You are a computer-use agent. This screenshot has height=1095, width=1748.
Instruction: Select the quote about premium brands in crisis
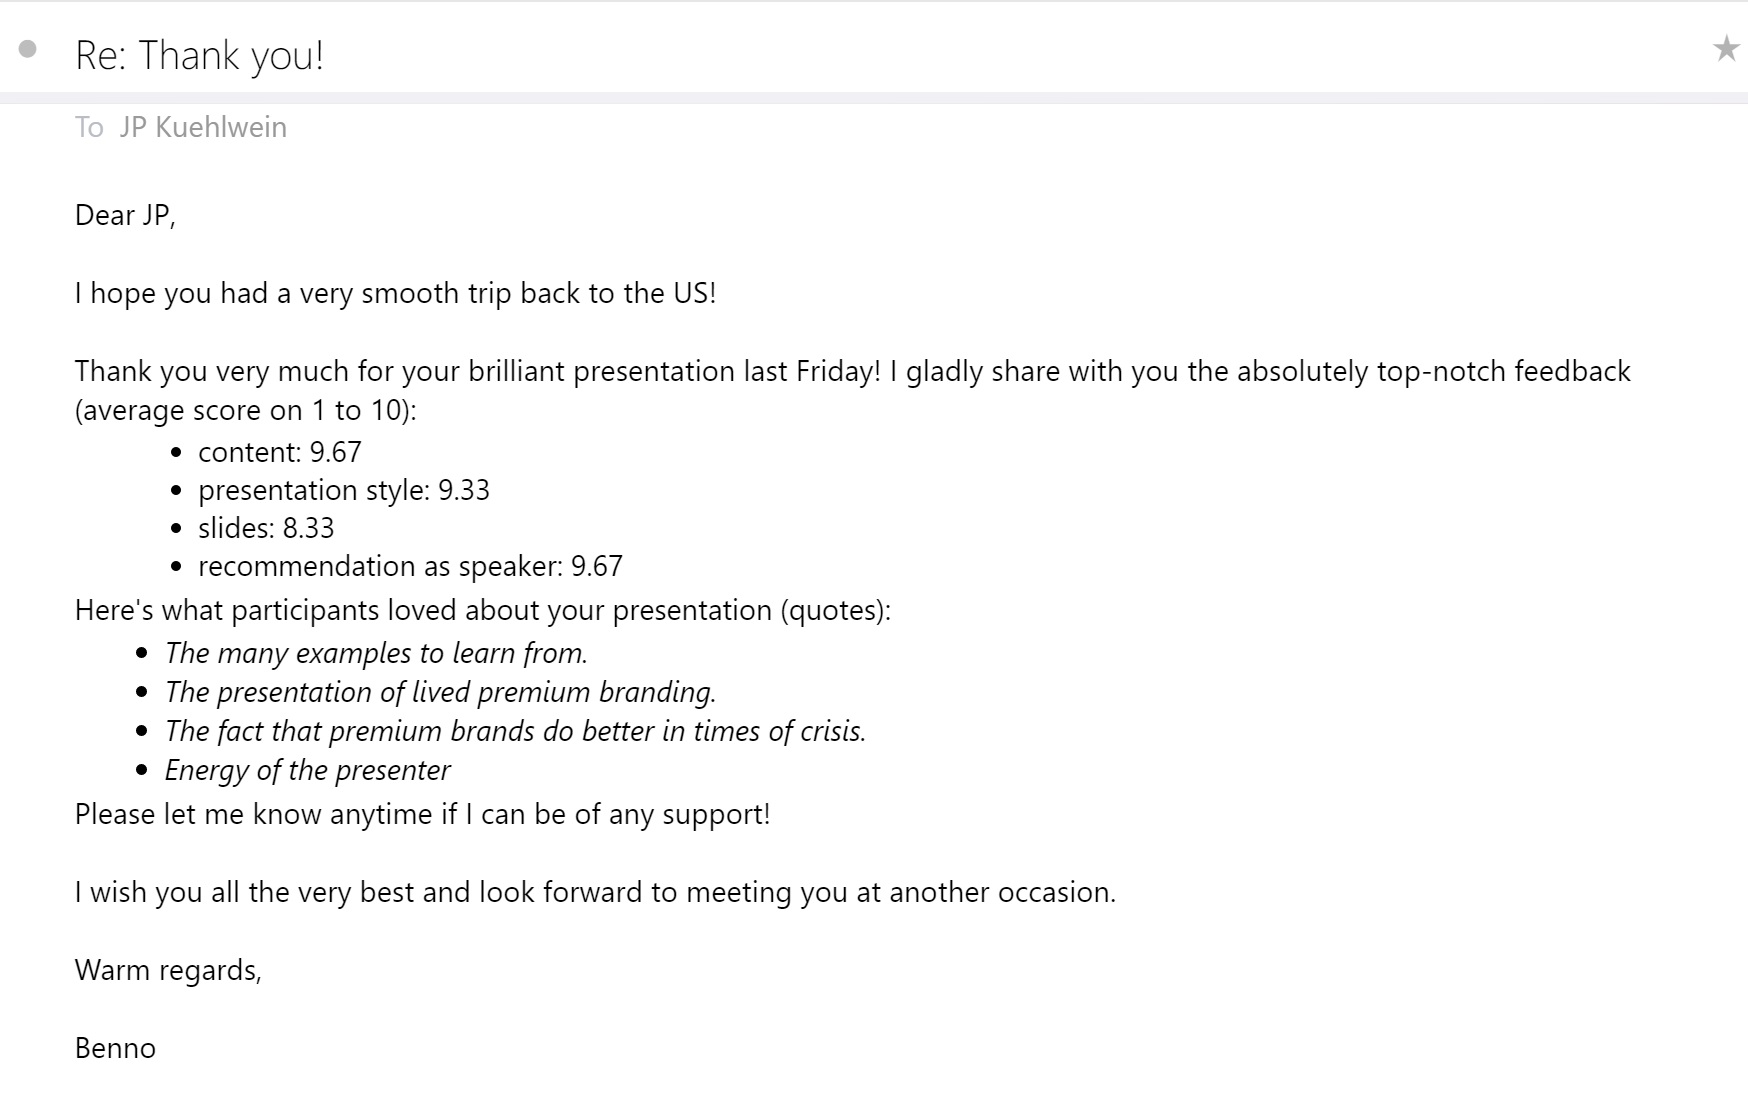tap(516, 731)
